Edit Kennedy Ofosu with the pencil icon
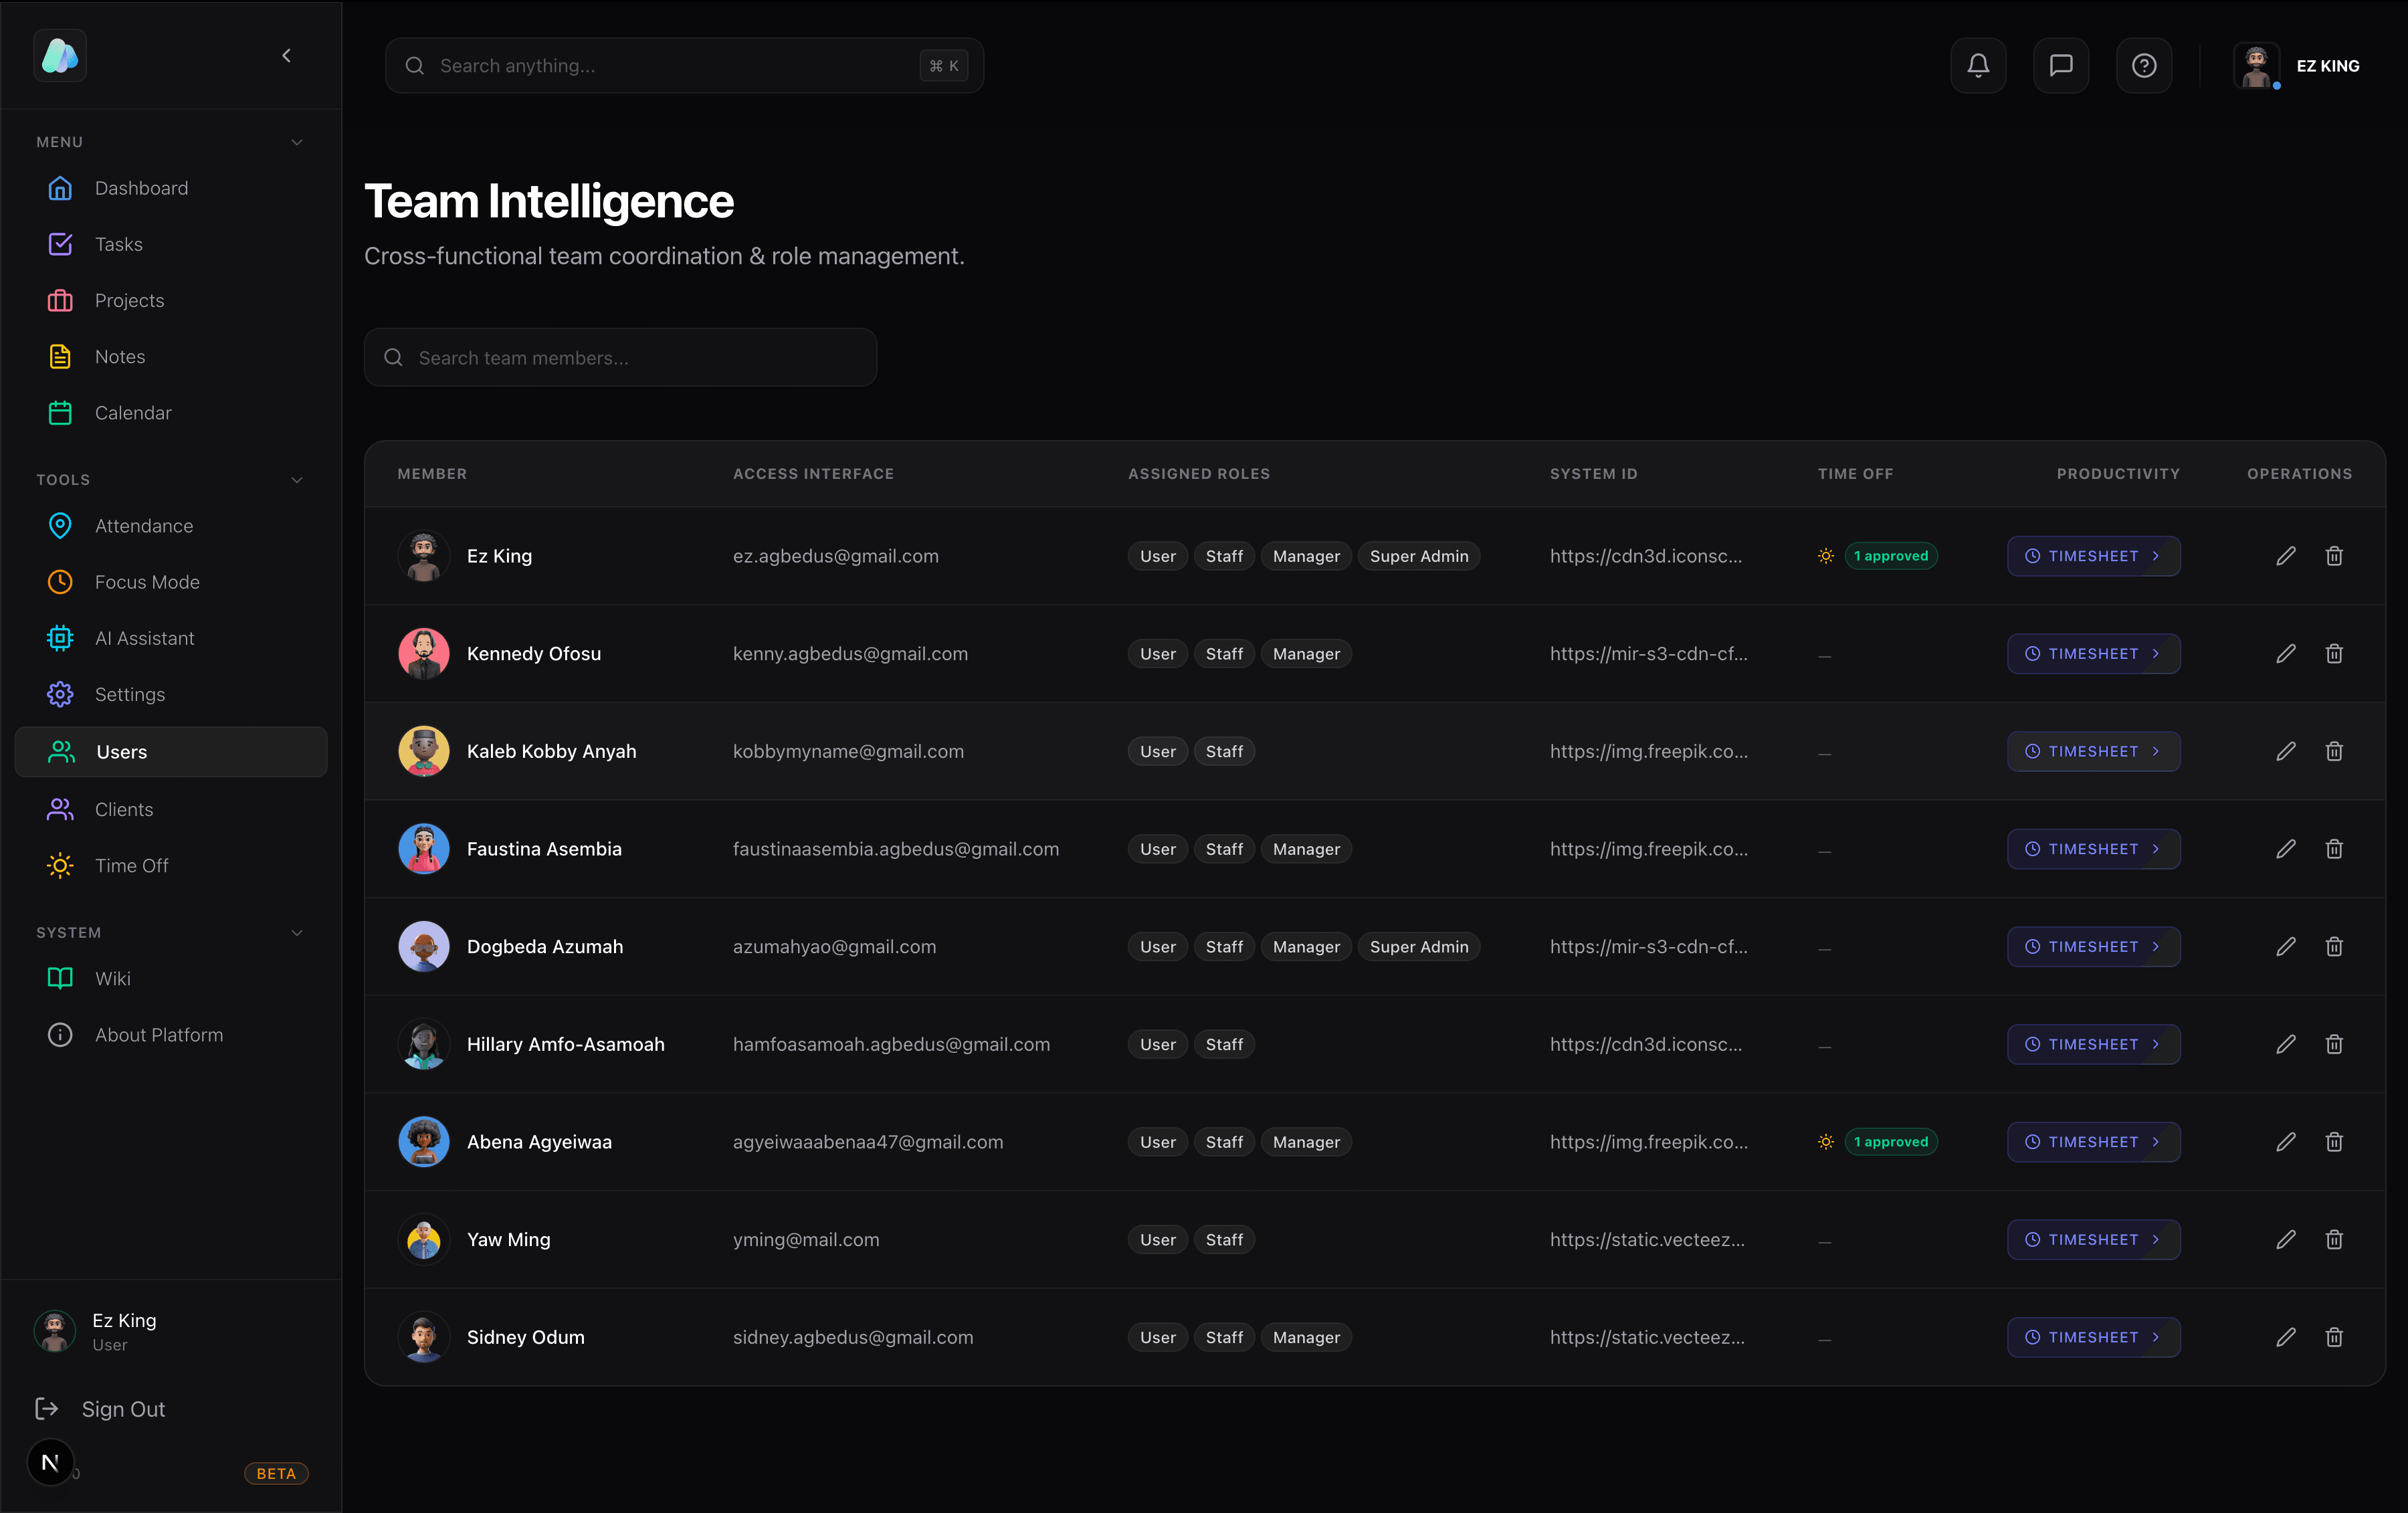Image resolution: width=2408 pixels, height=1513 pixels. pyautogui.click(x=2286, y=654)
